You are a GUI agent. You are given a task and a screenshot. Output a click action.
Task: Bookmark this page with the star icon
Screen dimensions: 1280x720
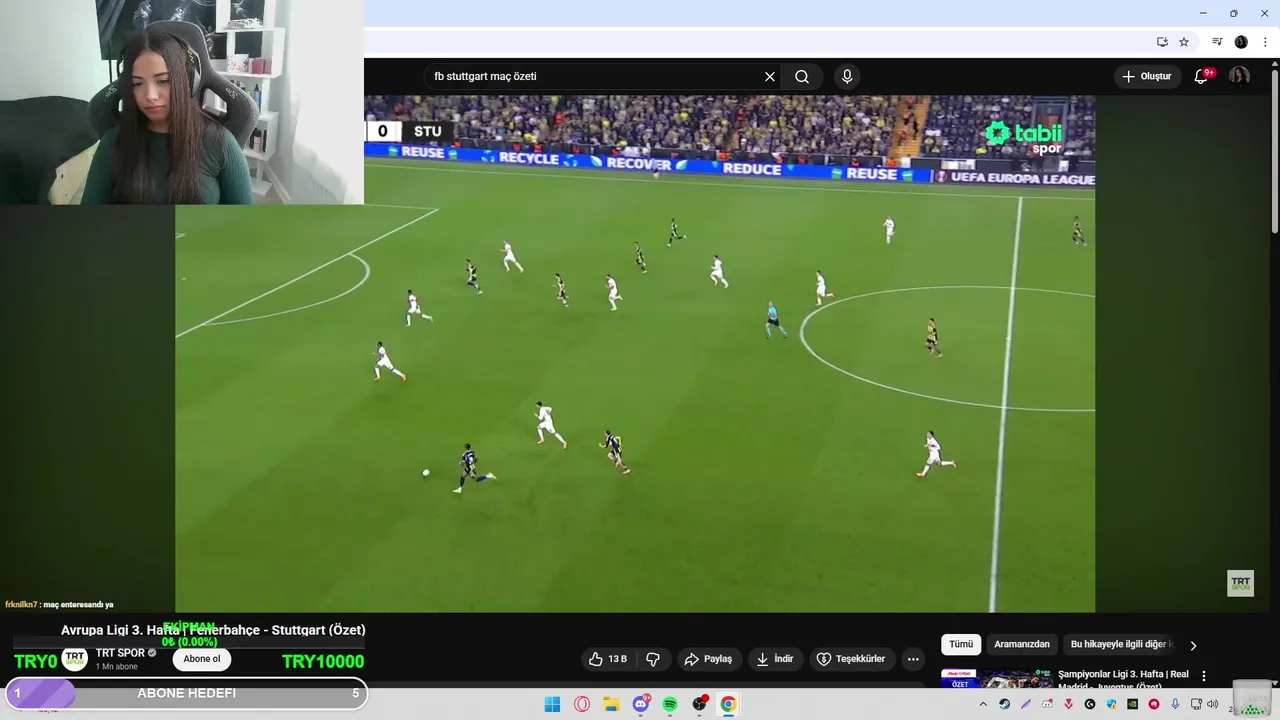1184,42
